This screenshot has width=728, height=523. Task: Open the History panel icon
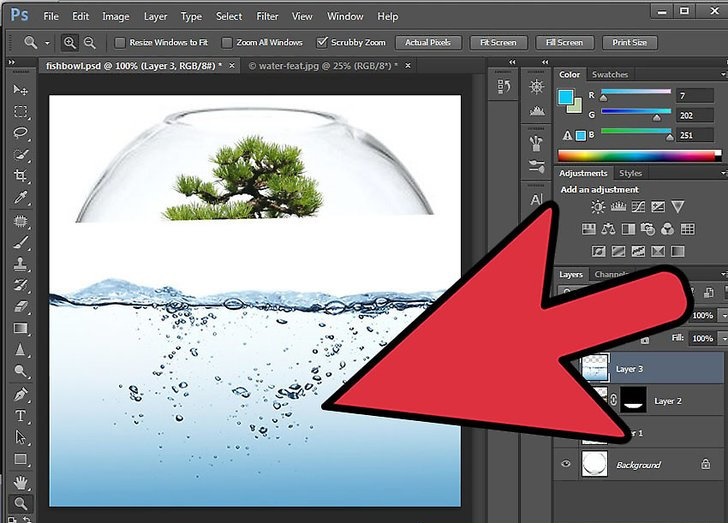tap(504, 86)
